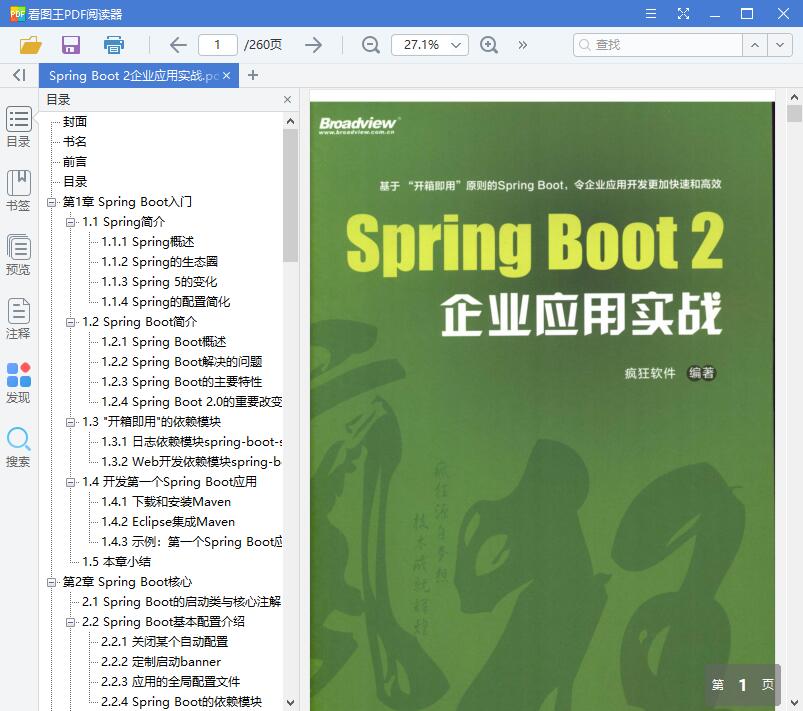The height and width of the screenshot is (711, 803).
Task: Open the 书签 bookmarks panel
Action: 18,191
